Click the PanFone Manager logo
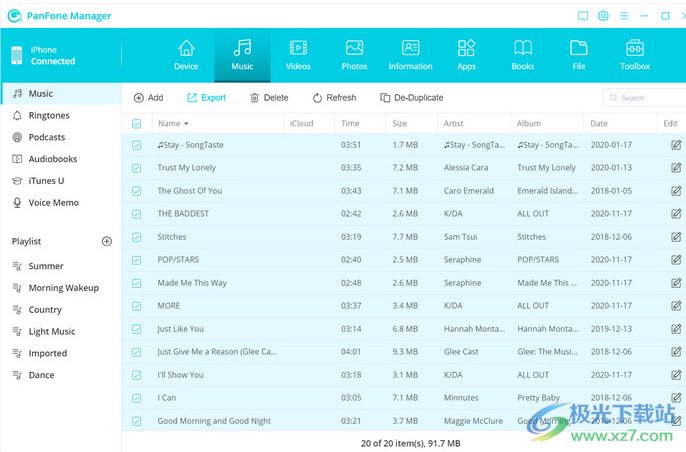 pos(14,16)
